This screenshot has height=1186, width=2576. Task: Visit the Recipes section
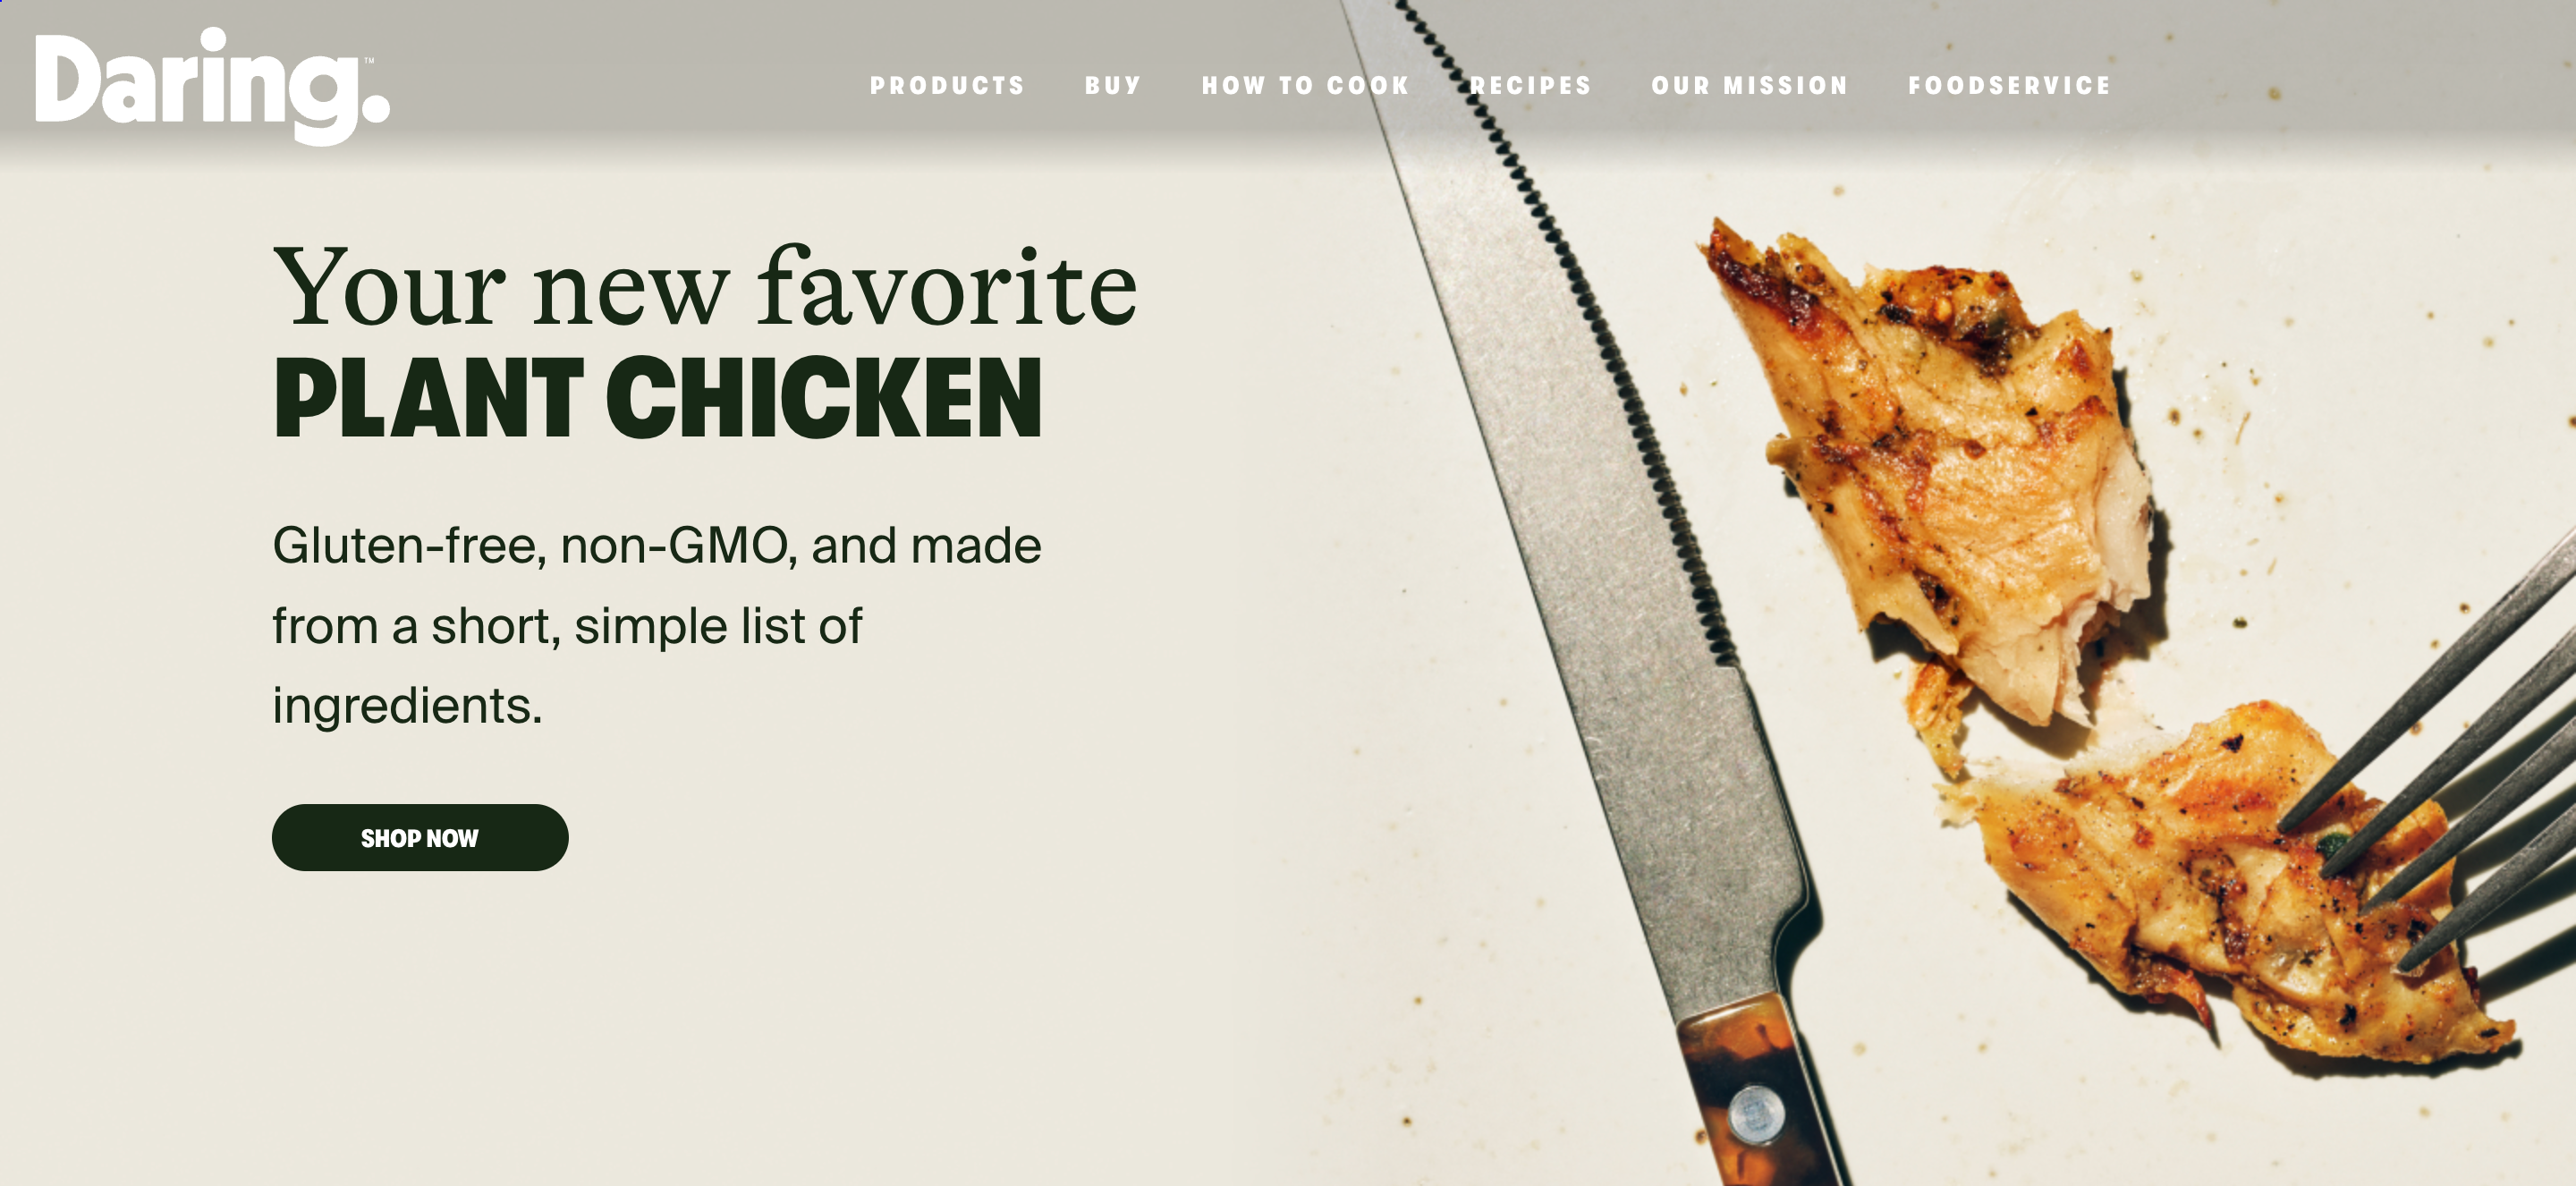click(x=1530, y=86)
